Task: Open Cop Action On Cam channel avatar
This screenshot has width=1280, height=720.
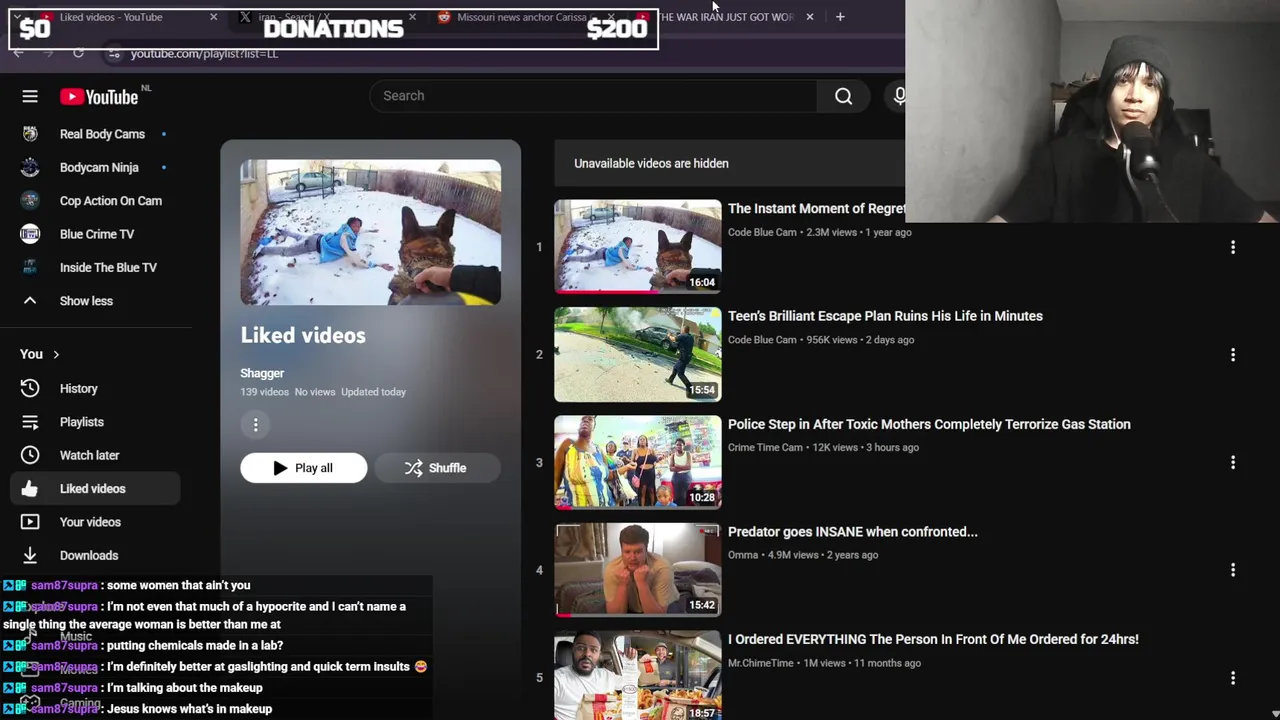Action: (x=30, y=201)
